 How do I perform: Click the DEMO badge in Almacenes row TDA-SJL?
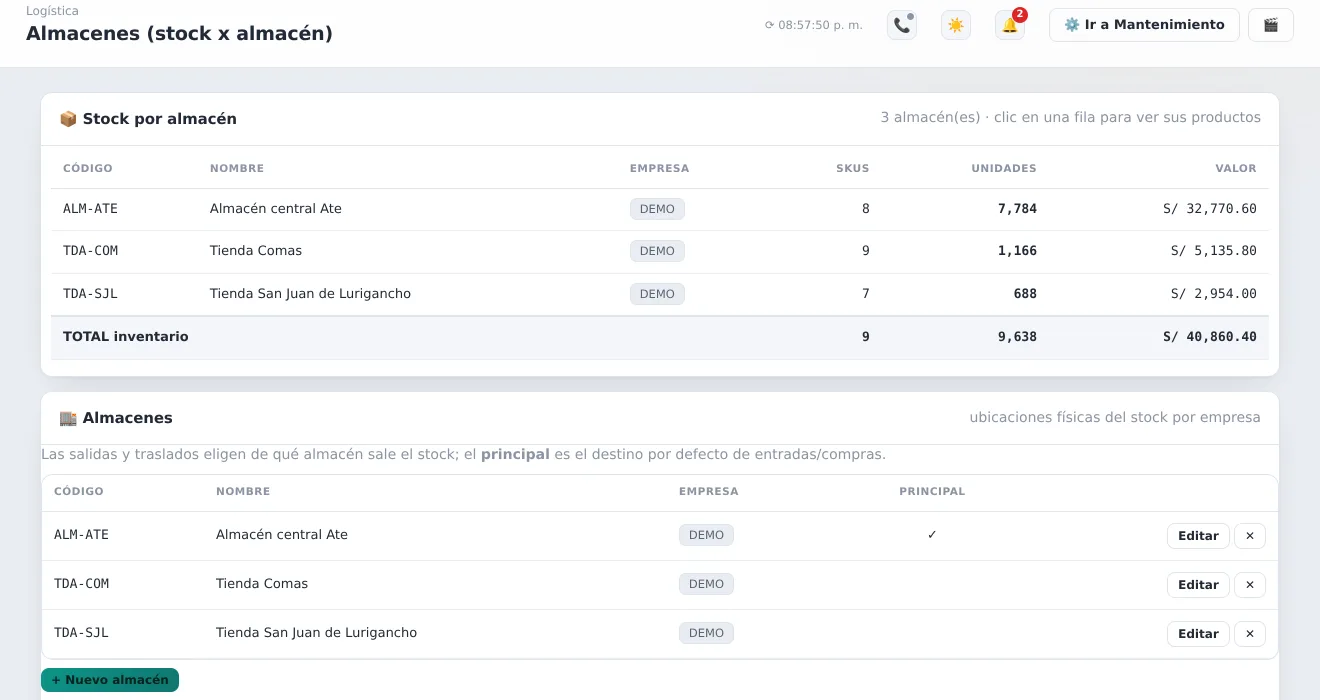click(x=706, y=633)
